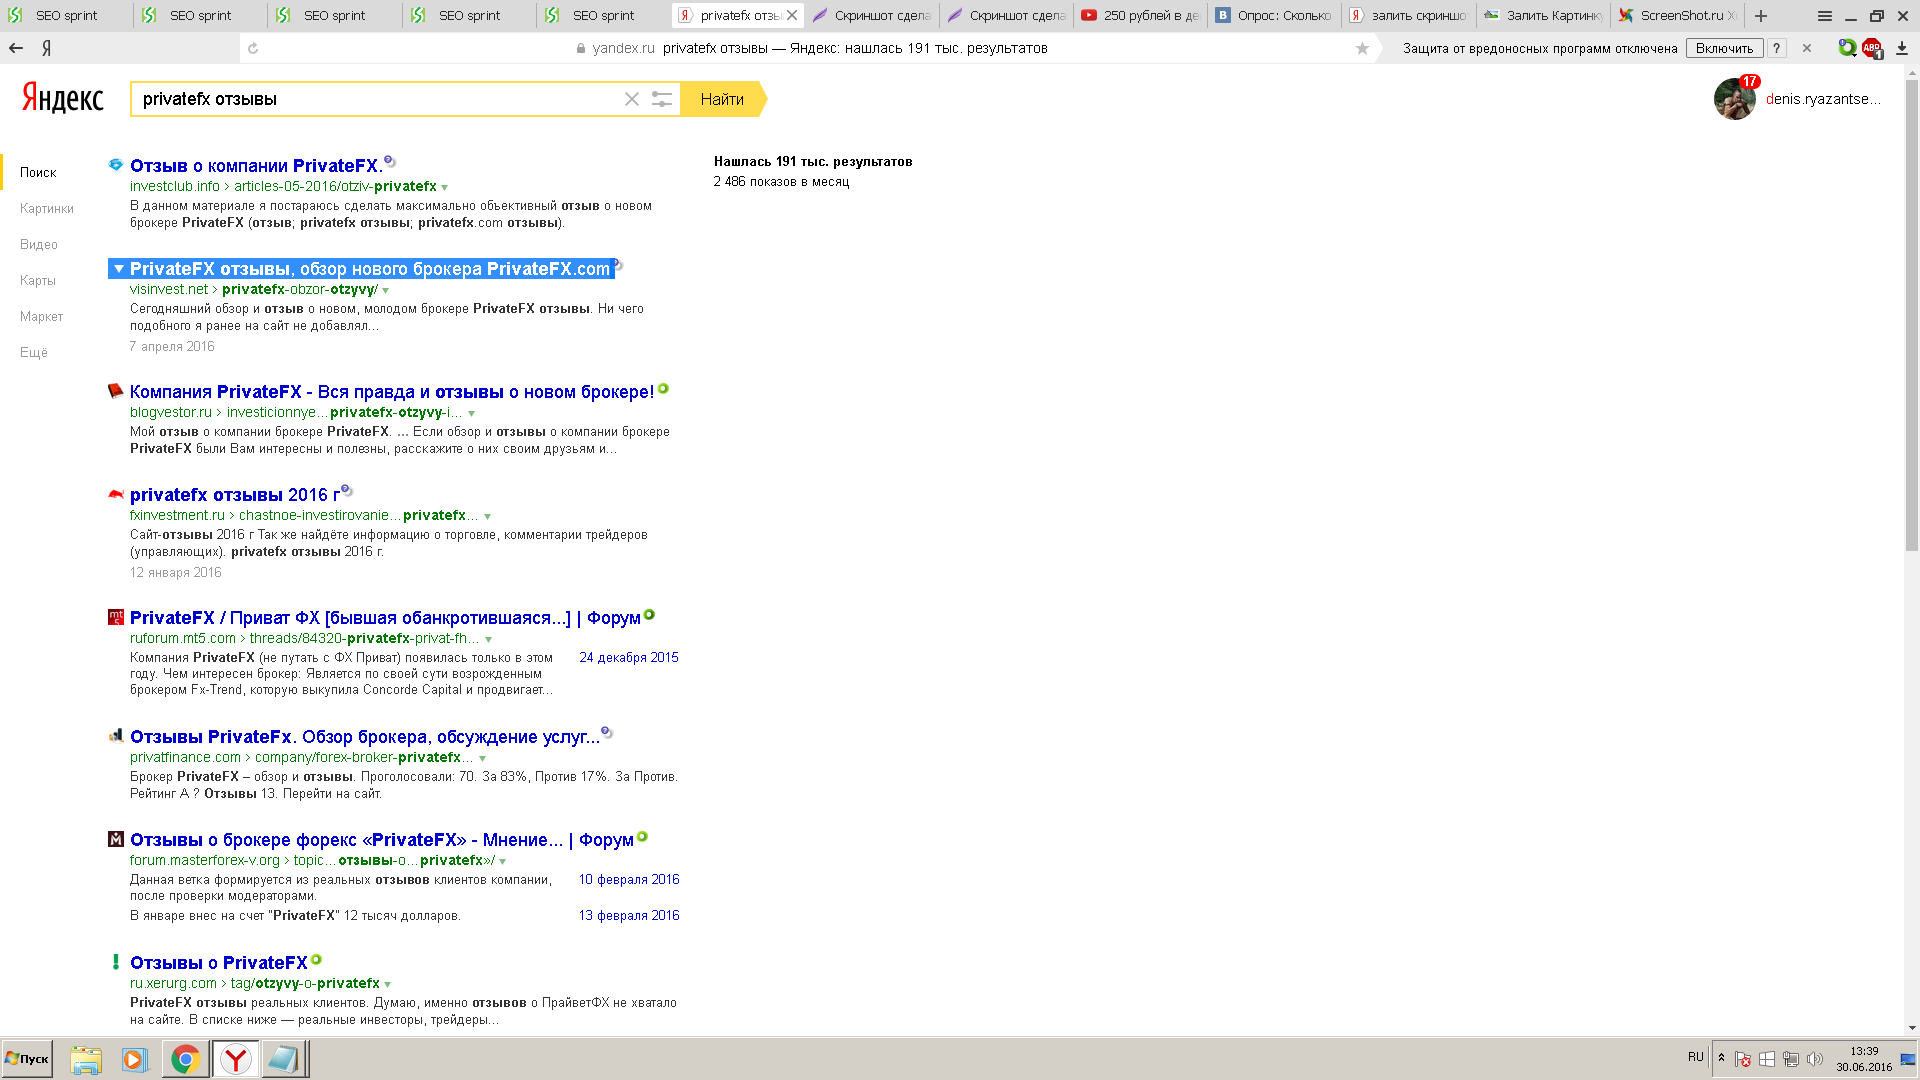Switch to Карты search
The width and height of the screenshot is (1920, 1080).
[x=38, y=280]
